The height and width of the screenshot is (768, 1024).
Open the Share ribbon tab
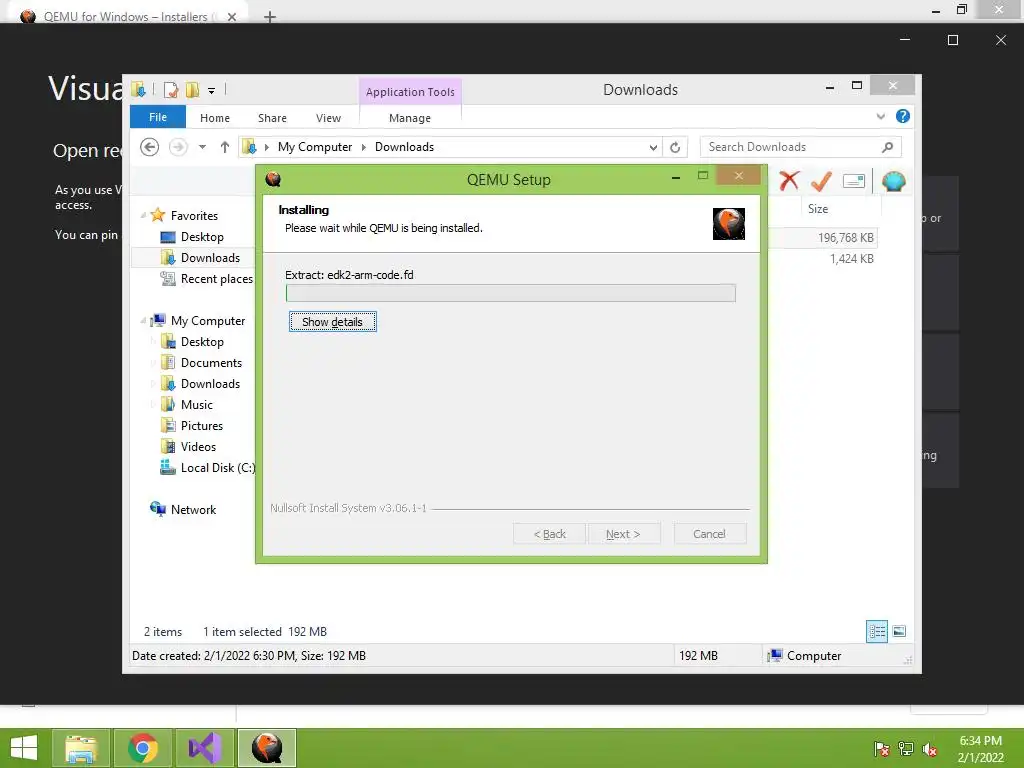[x=272, y=118]
